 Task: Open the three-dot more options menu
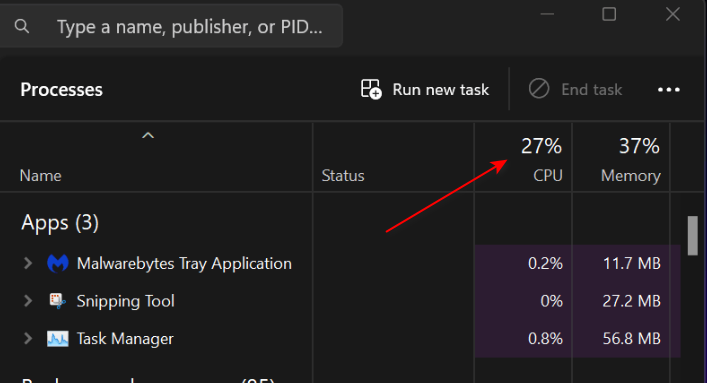pos(669,90)
